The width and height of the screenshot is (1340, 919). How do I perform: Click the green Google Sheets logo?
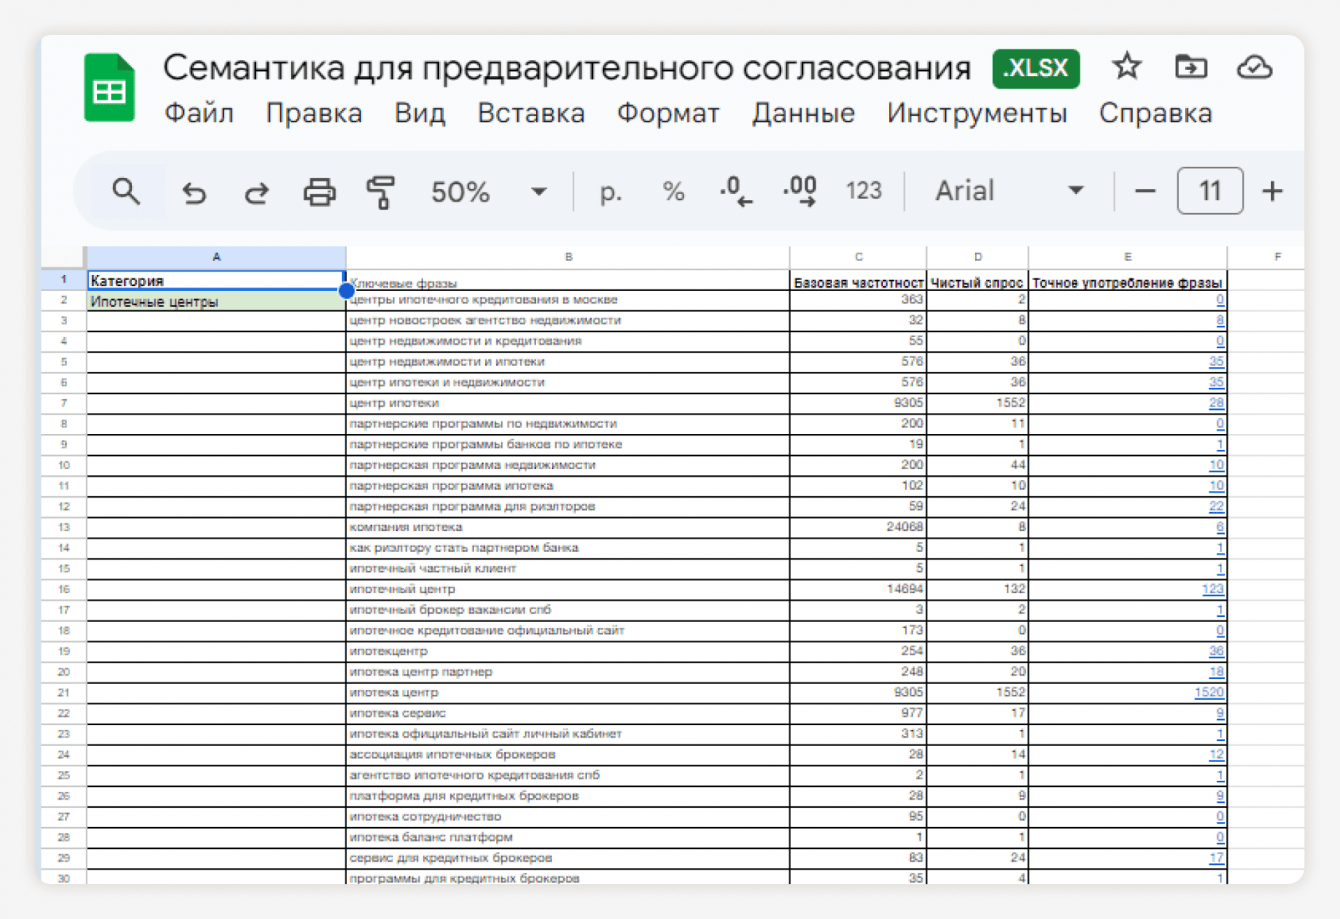coord(109,88)
